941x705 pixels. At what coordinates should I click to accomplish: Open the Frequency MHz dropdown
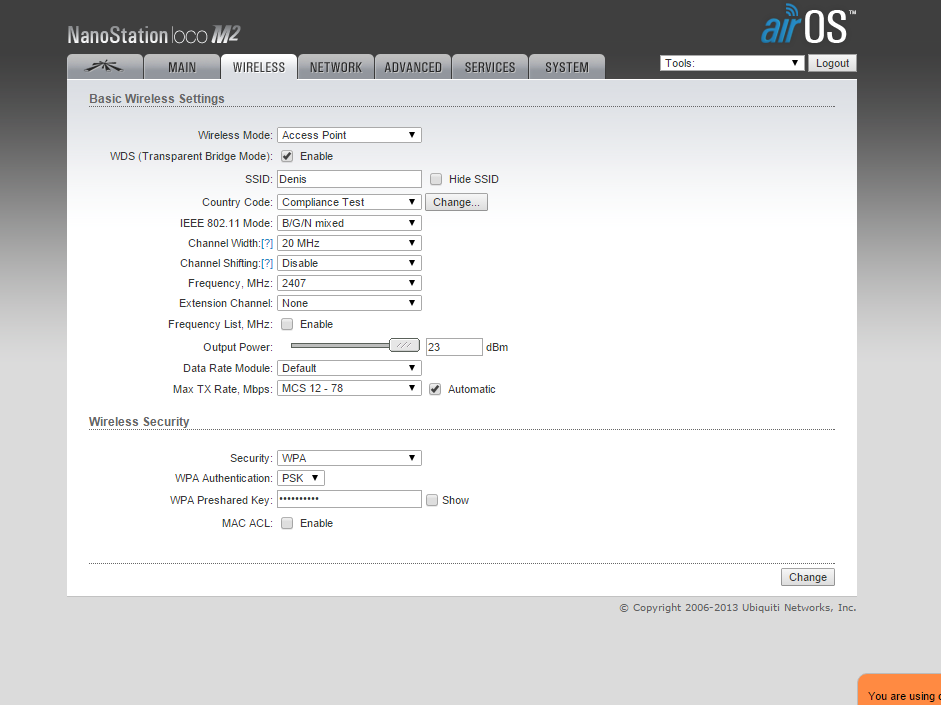349,283
